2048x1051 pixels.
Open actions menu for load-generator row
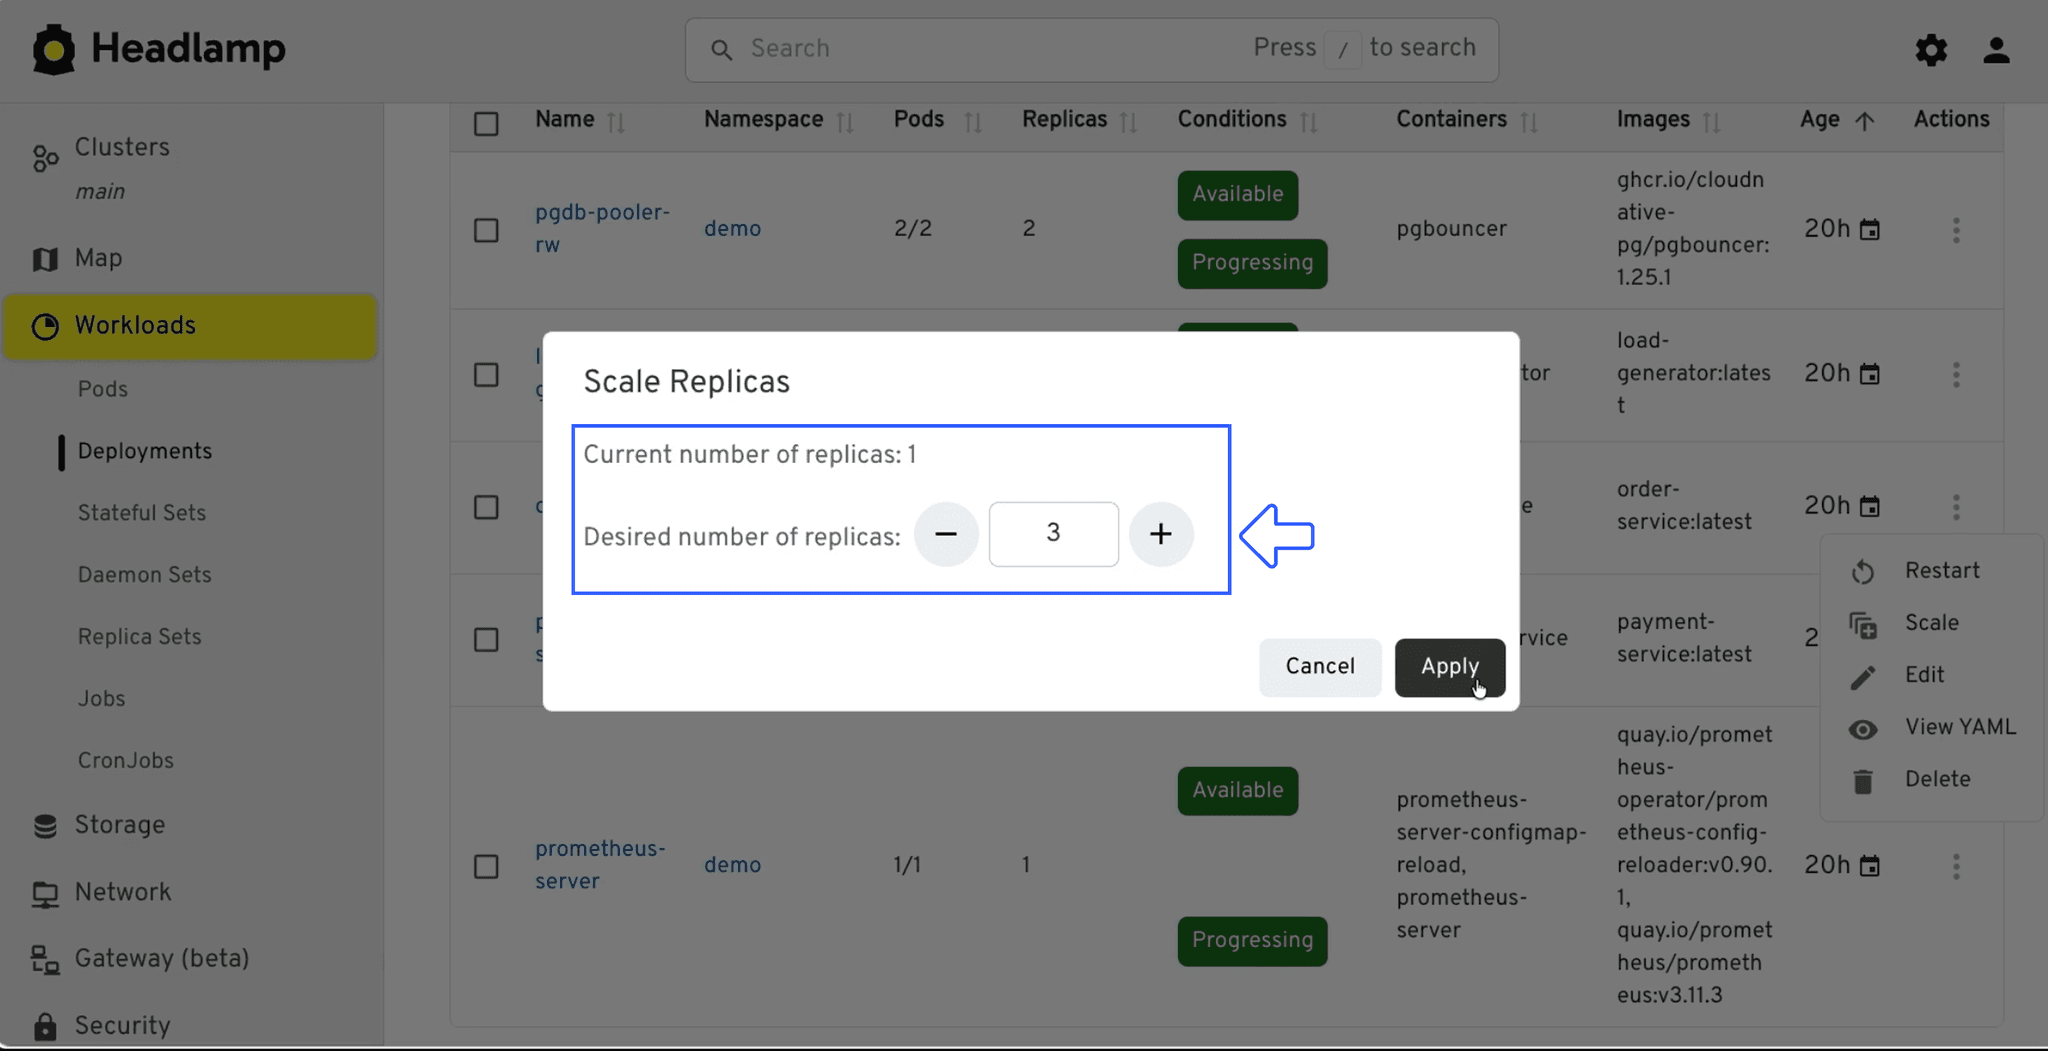pyautogui.click(x=1956, y=375)
